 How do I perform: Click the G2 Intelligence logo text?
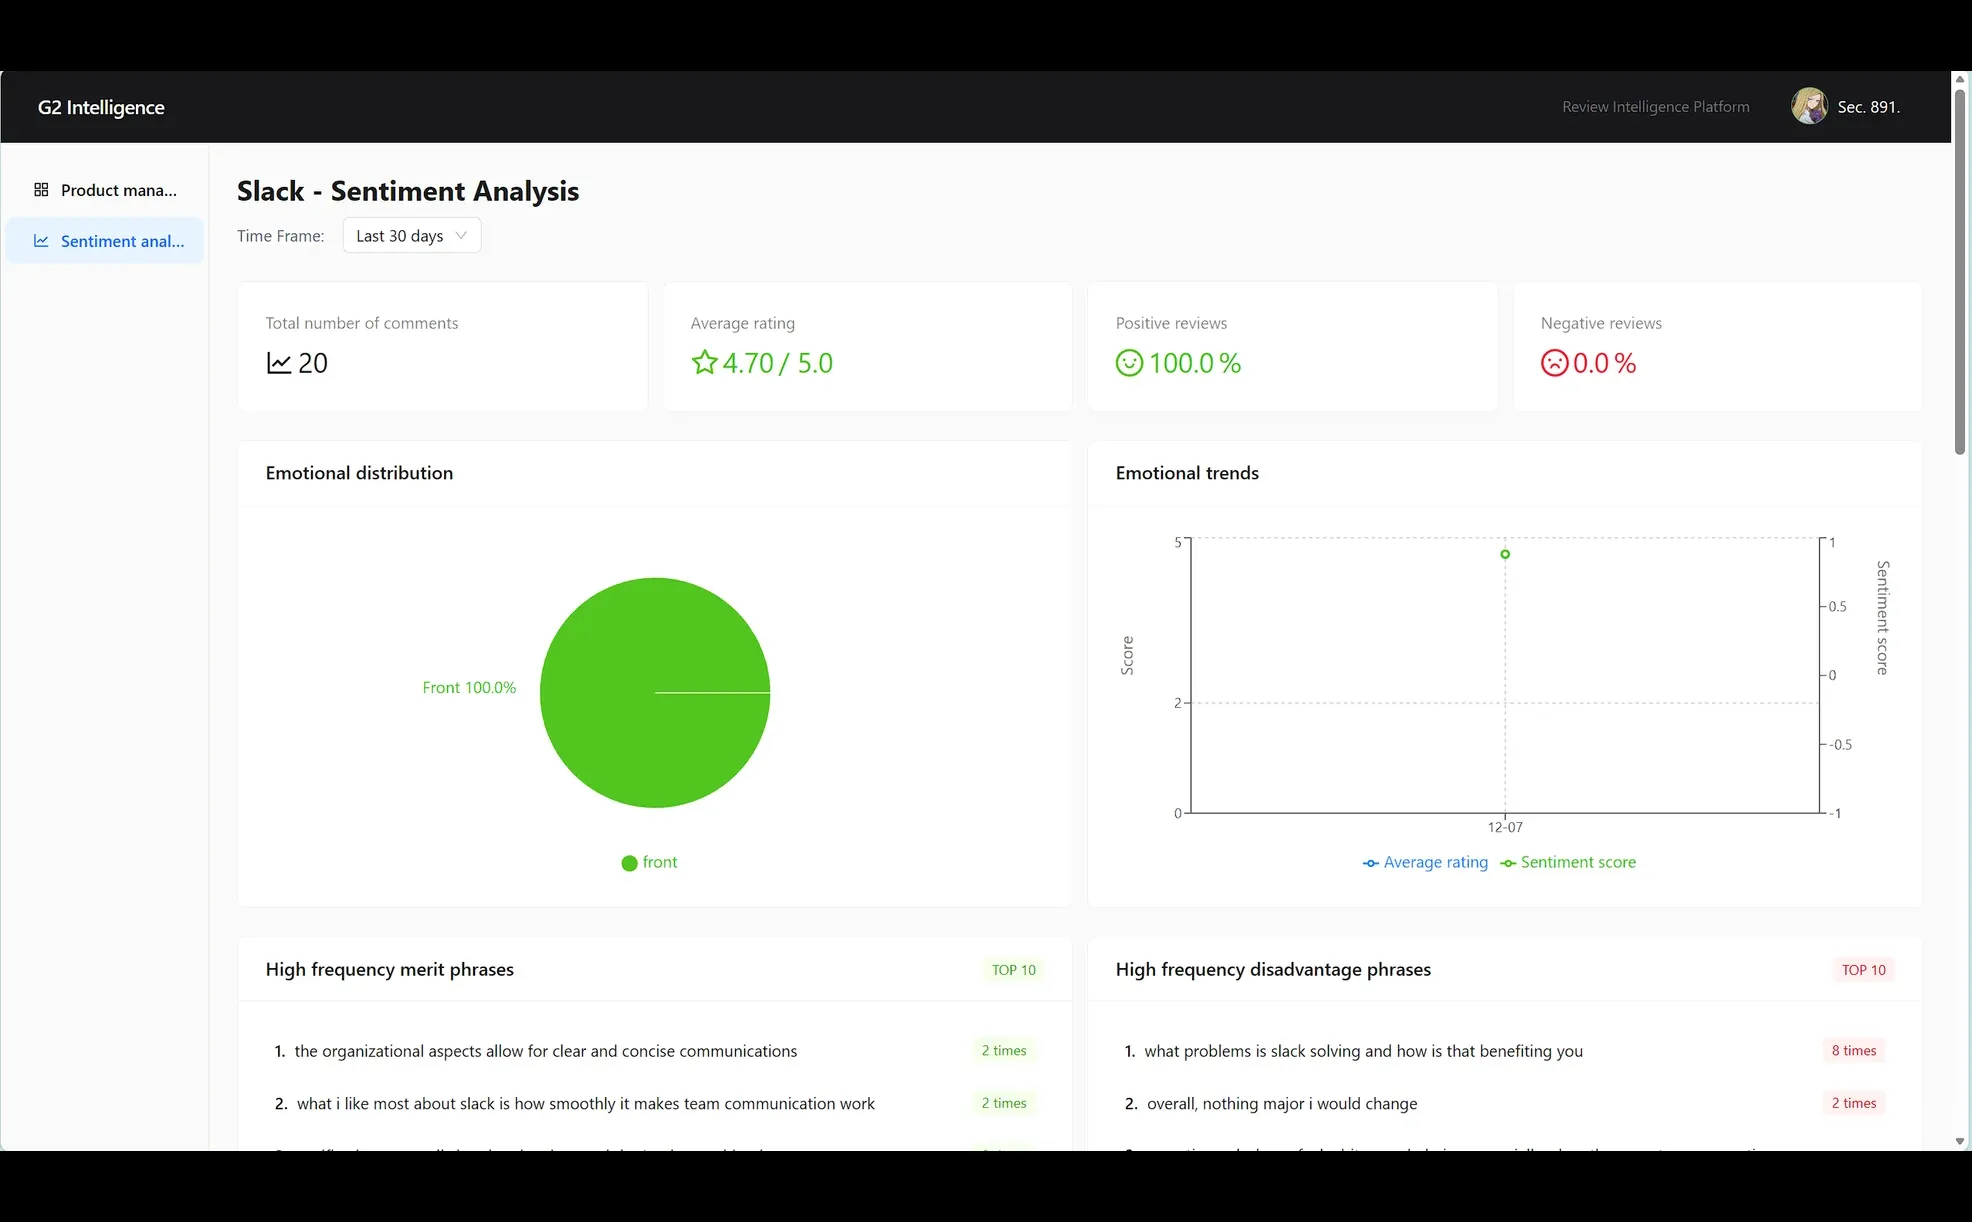point(101,107)
